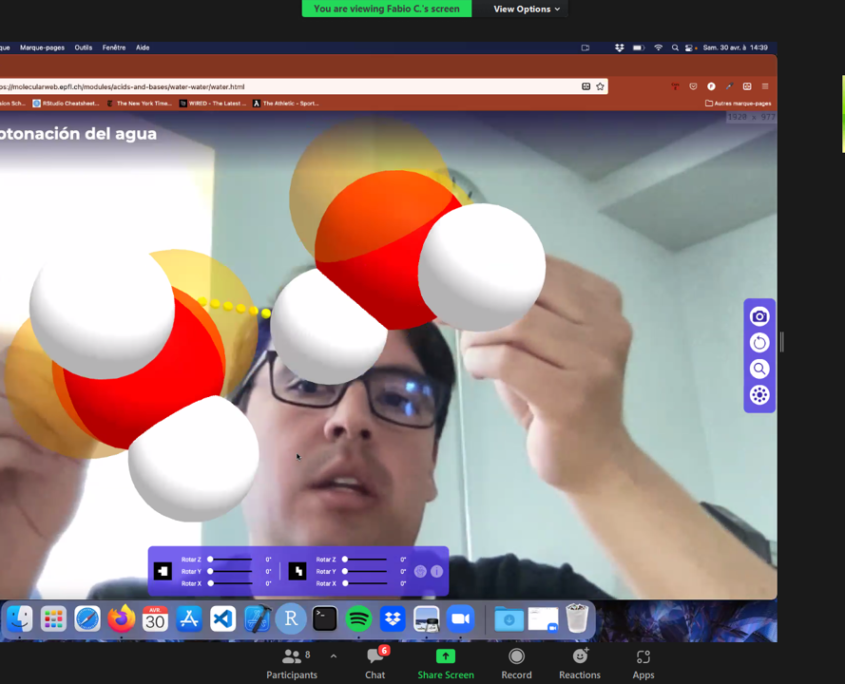845x684 pixels.
Task: Click the camera icon in the purple AR toolbar
Action: pos(759,317)
